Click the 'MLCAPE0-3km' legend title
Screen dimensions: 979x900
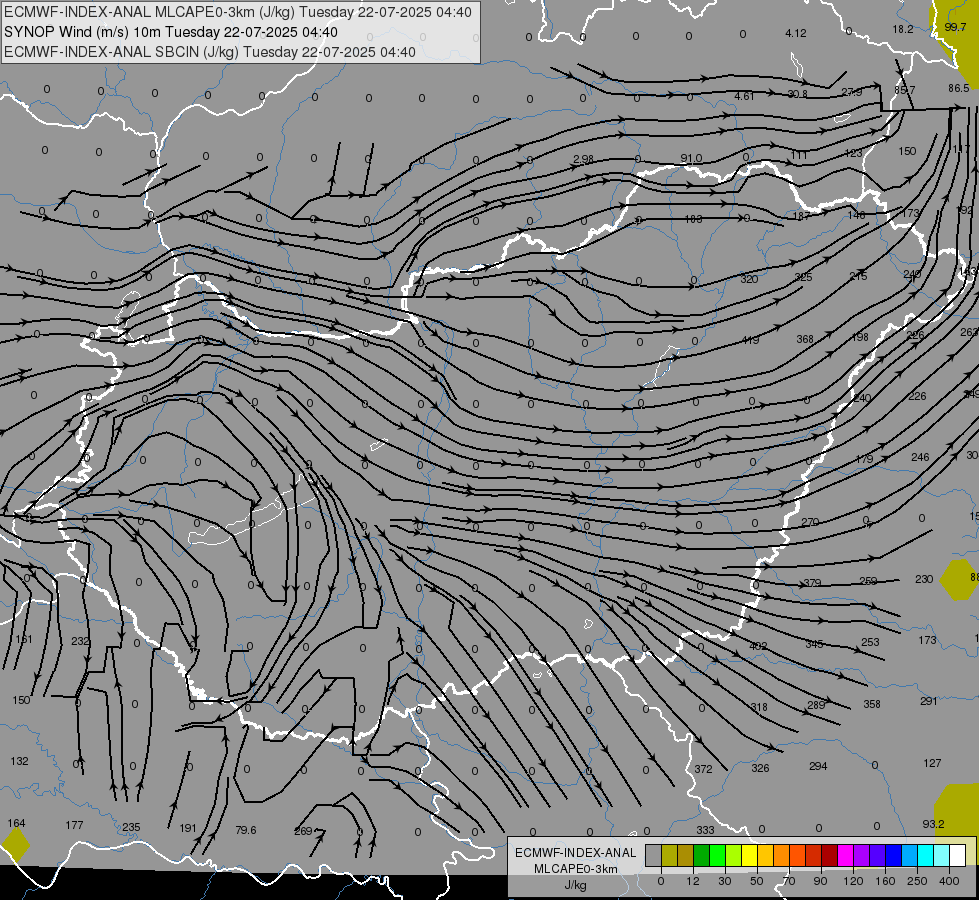tap(575, 869)
